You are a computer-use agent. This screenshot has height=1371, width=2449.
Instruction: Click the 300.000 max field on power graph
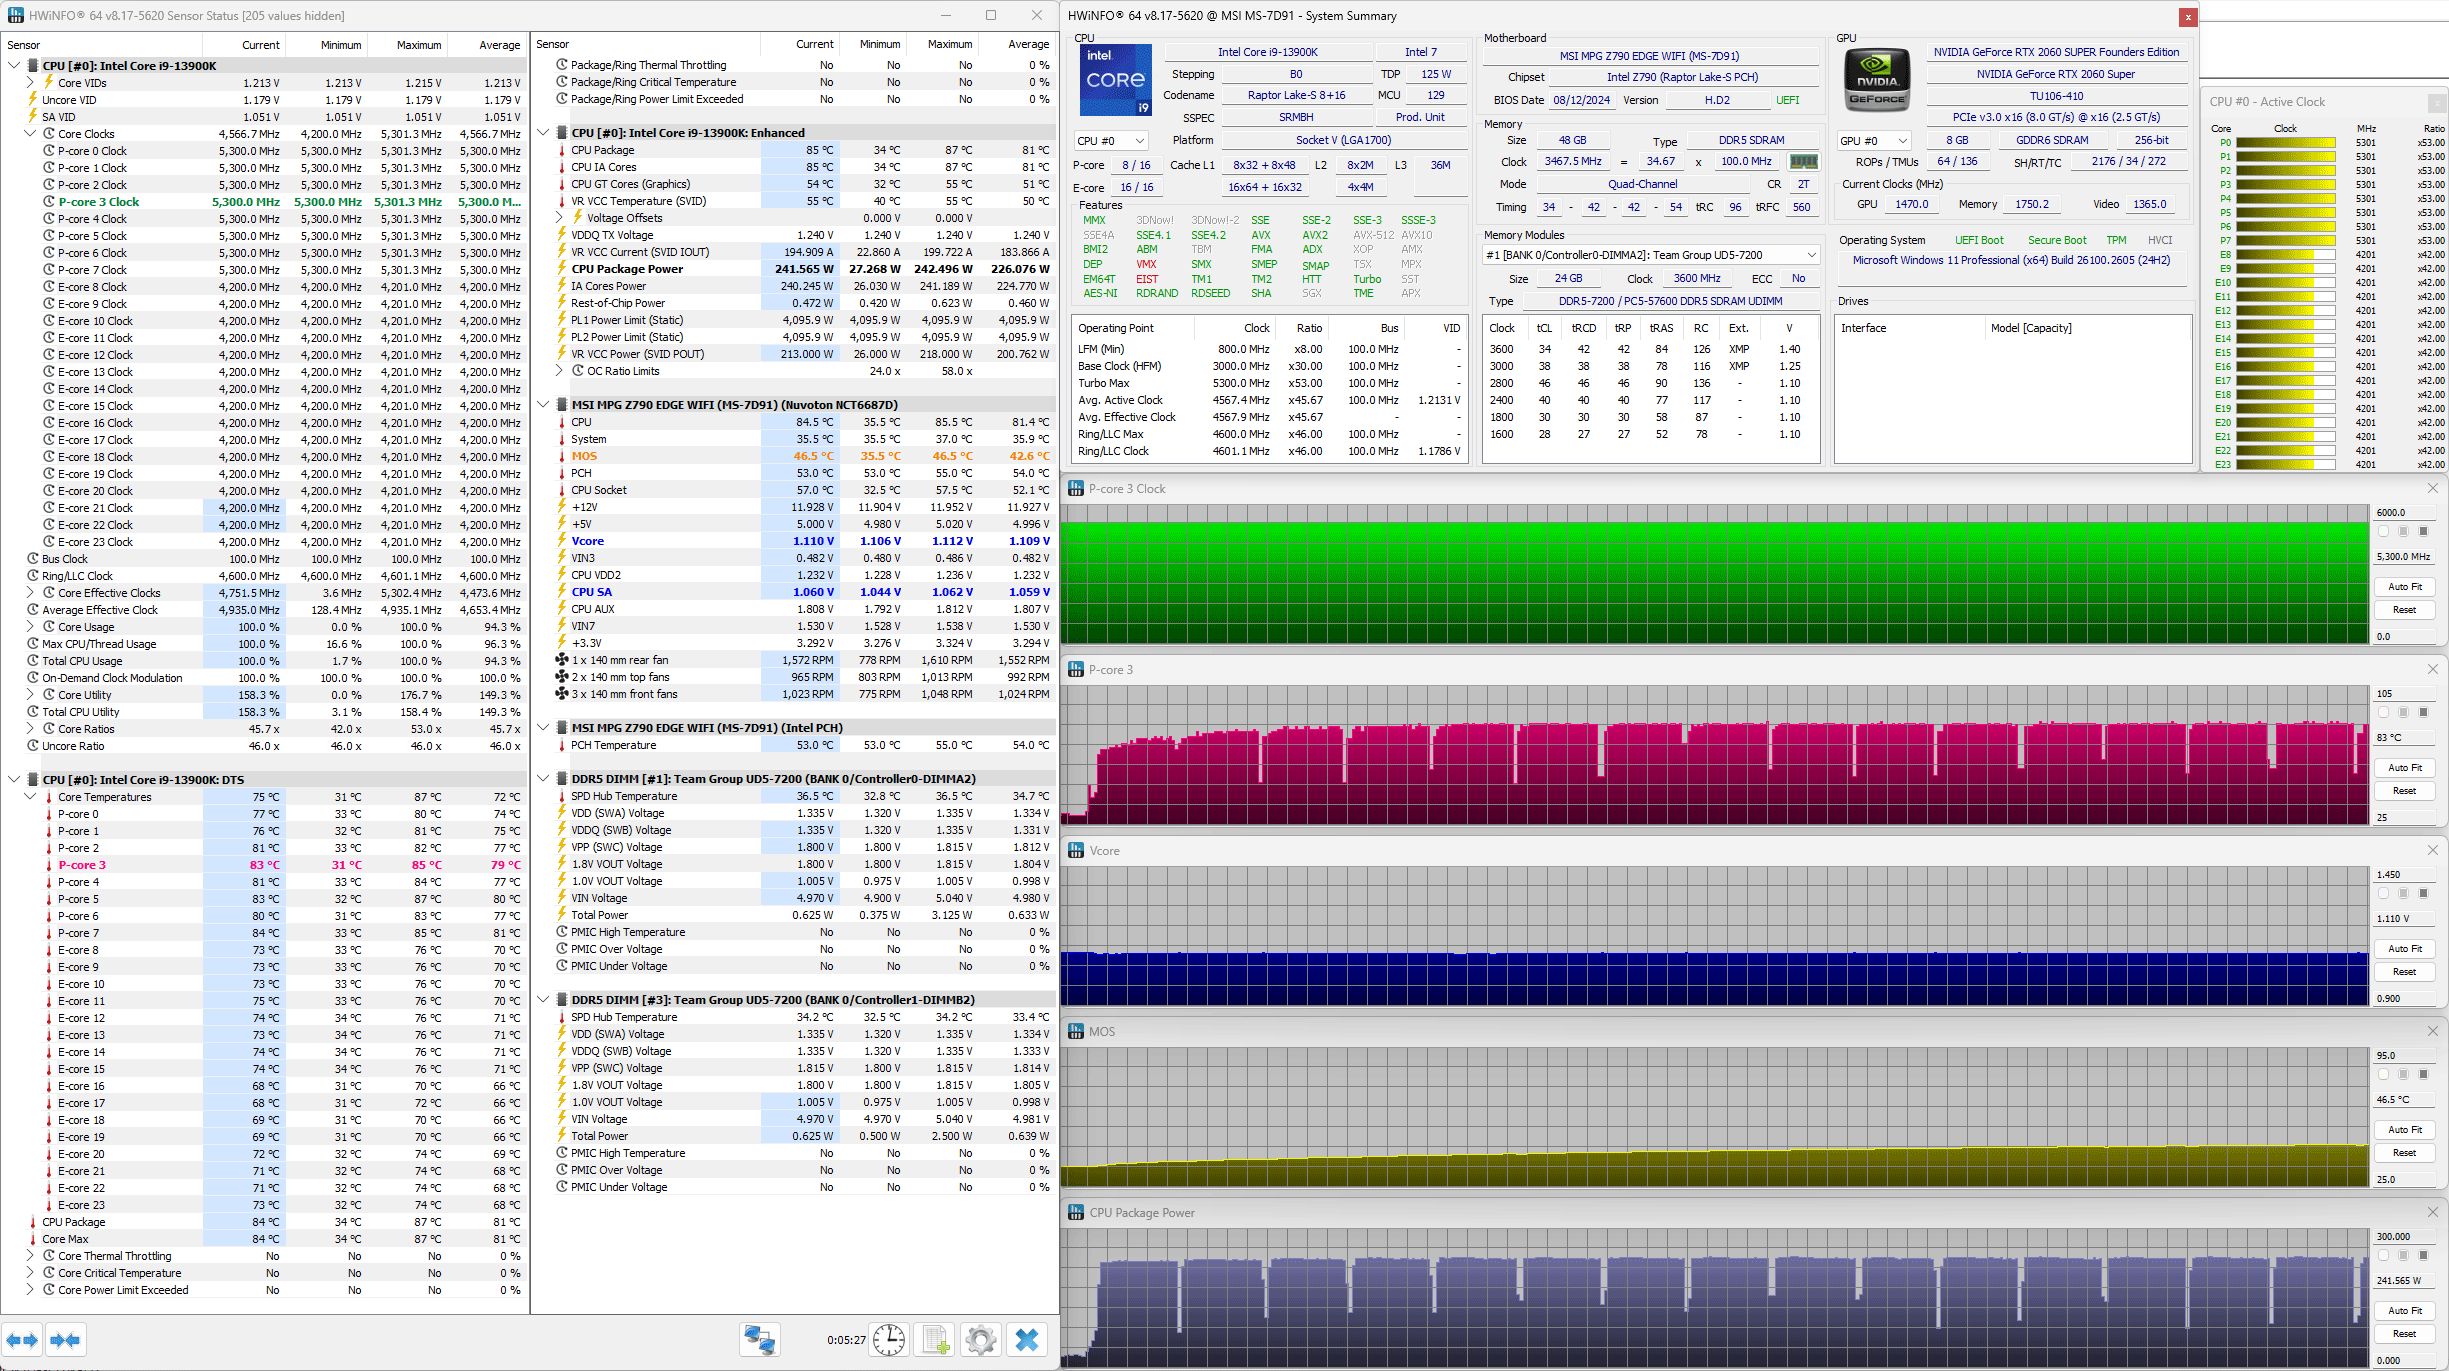2404,1236
